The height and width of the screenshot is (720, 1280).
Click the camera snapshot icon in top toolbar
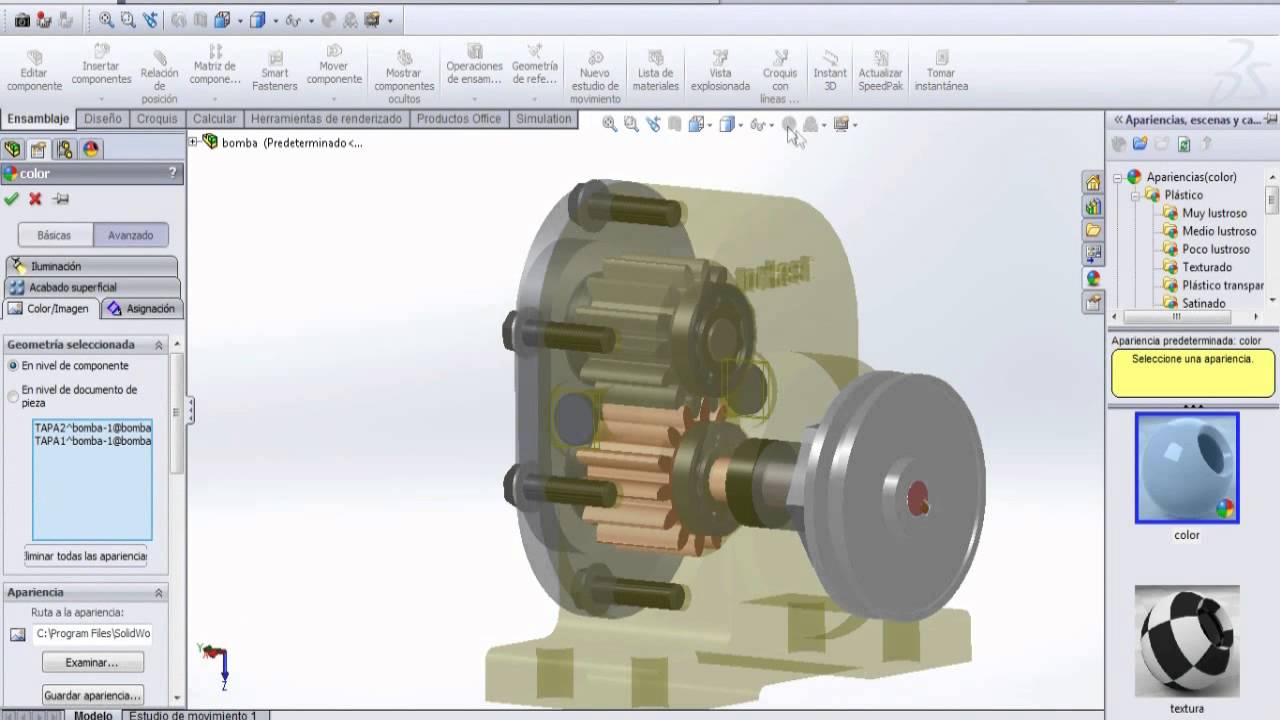coord(22,19)
